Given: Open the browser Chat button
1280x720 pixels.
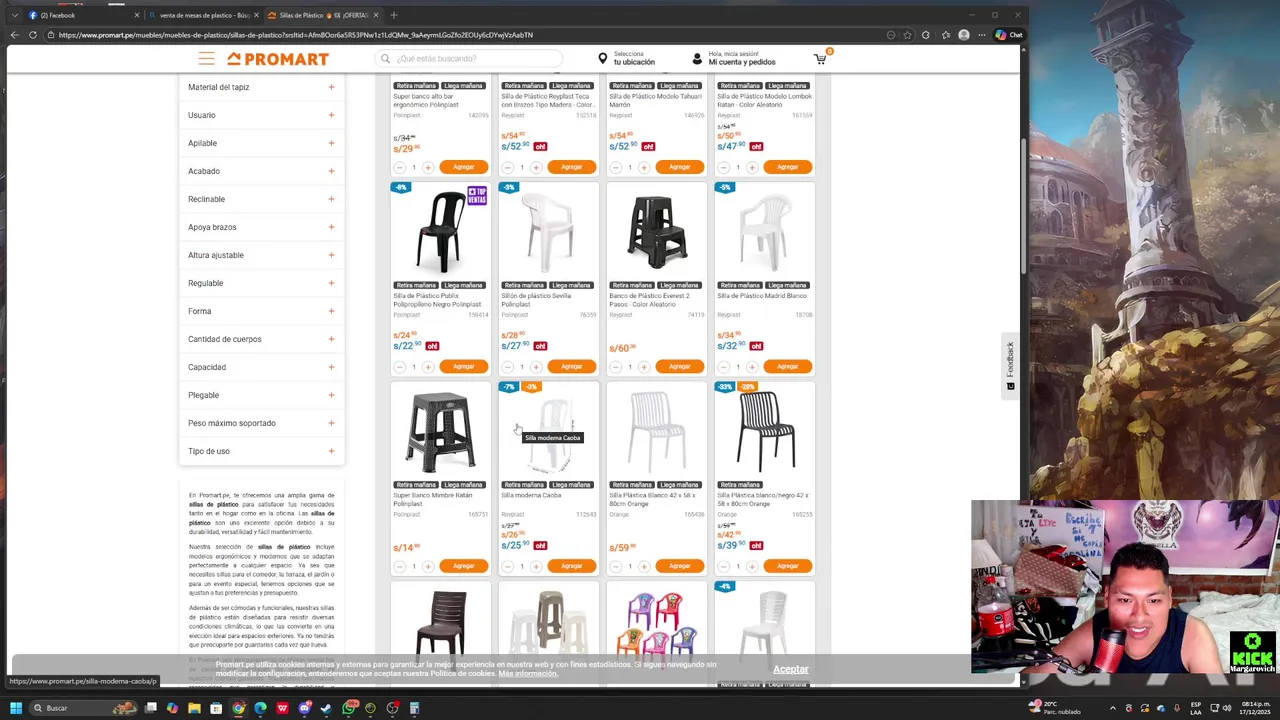Looking at the screenshot, I should pyautogui.click(x=1009, y=35).
